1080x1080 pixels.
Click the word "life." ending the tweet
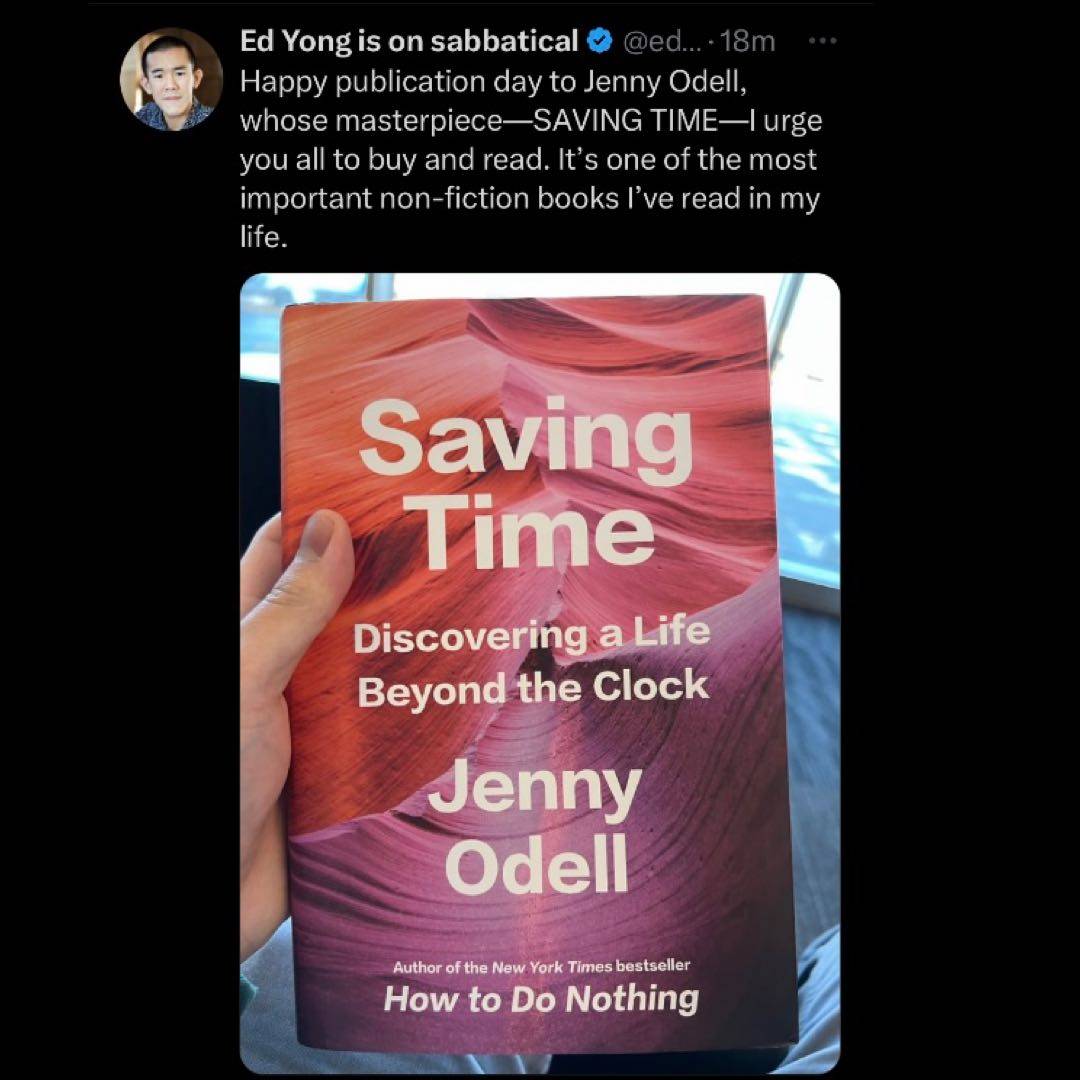[262, 237]
